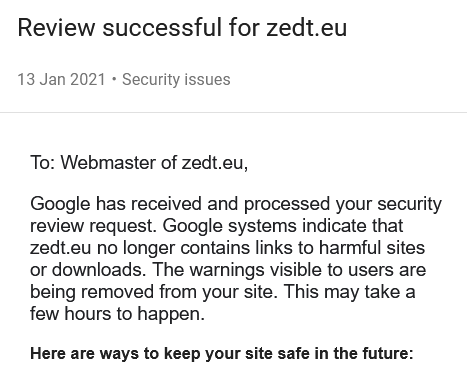Click 'To: Webmaster of zedt.eu,' greeting line

(x=139, y=163)
